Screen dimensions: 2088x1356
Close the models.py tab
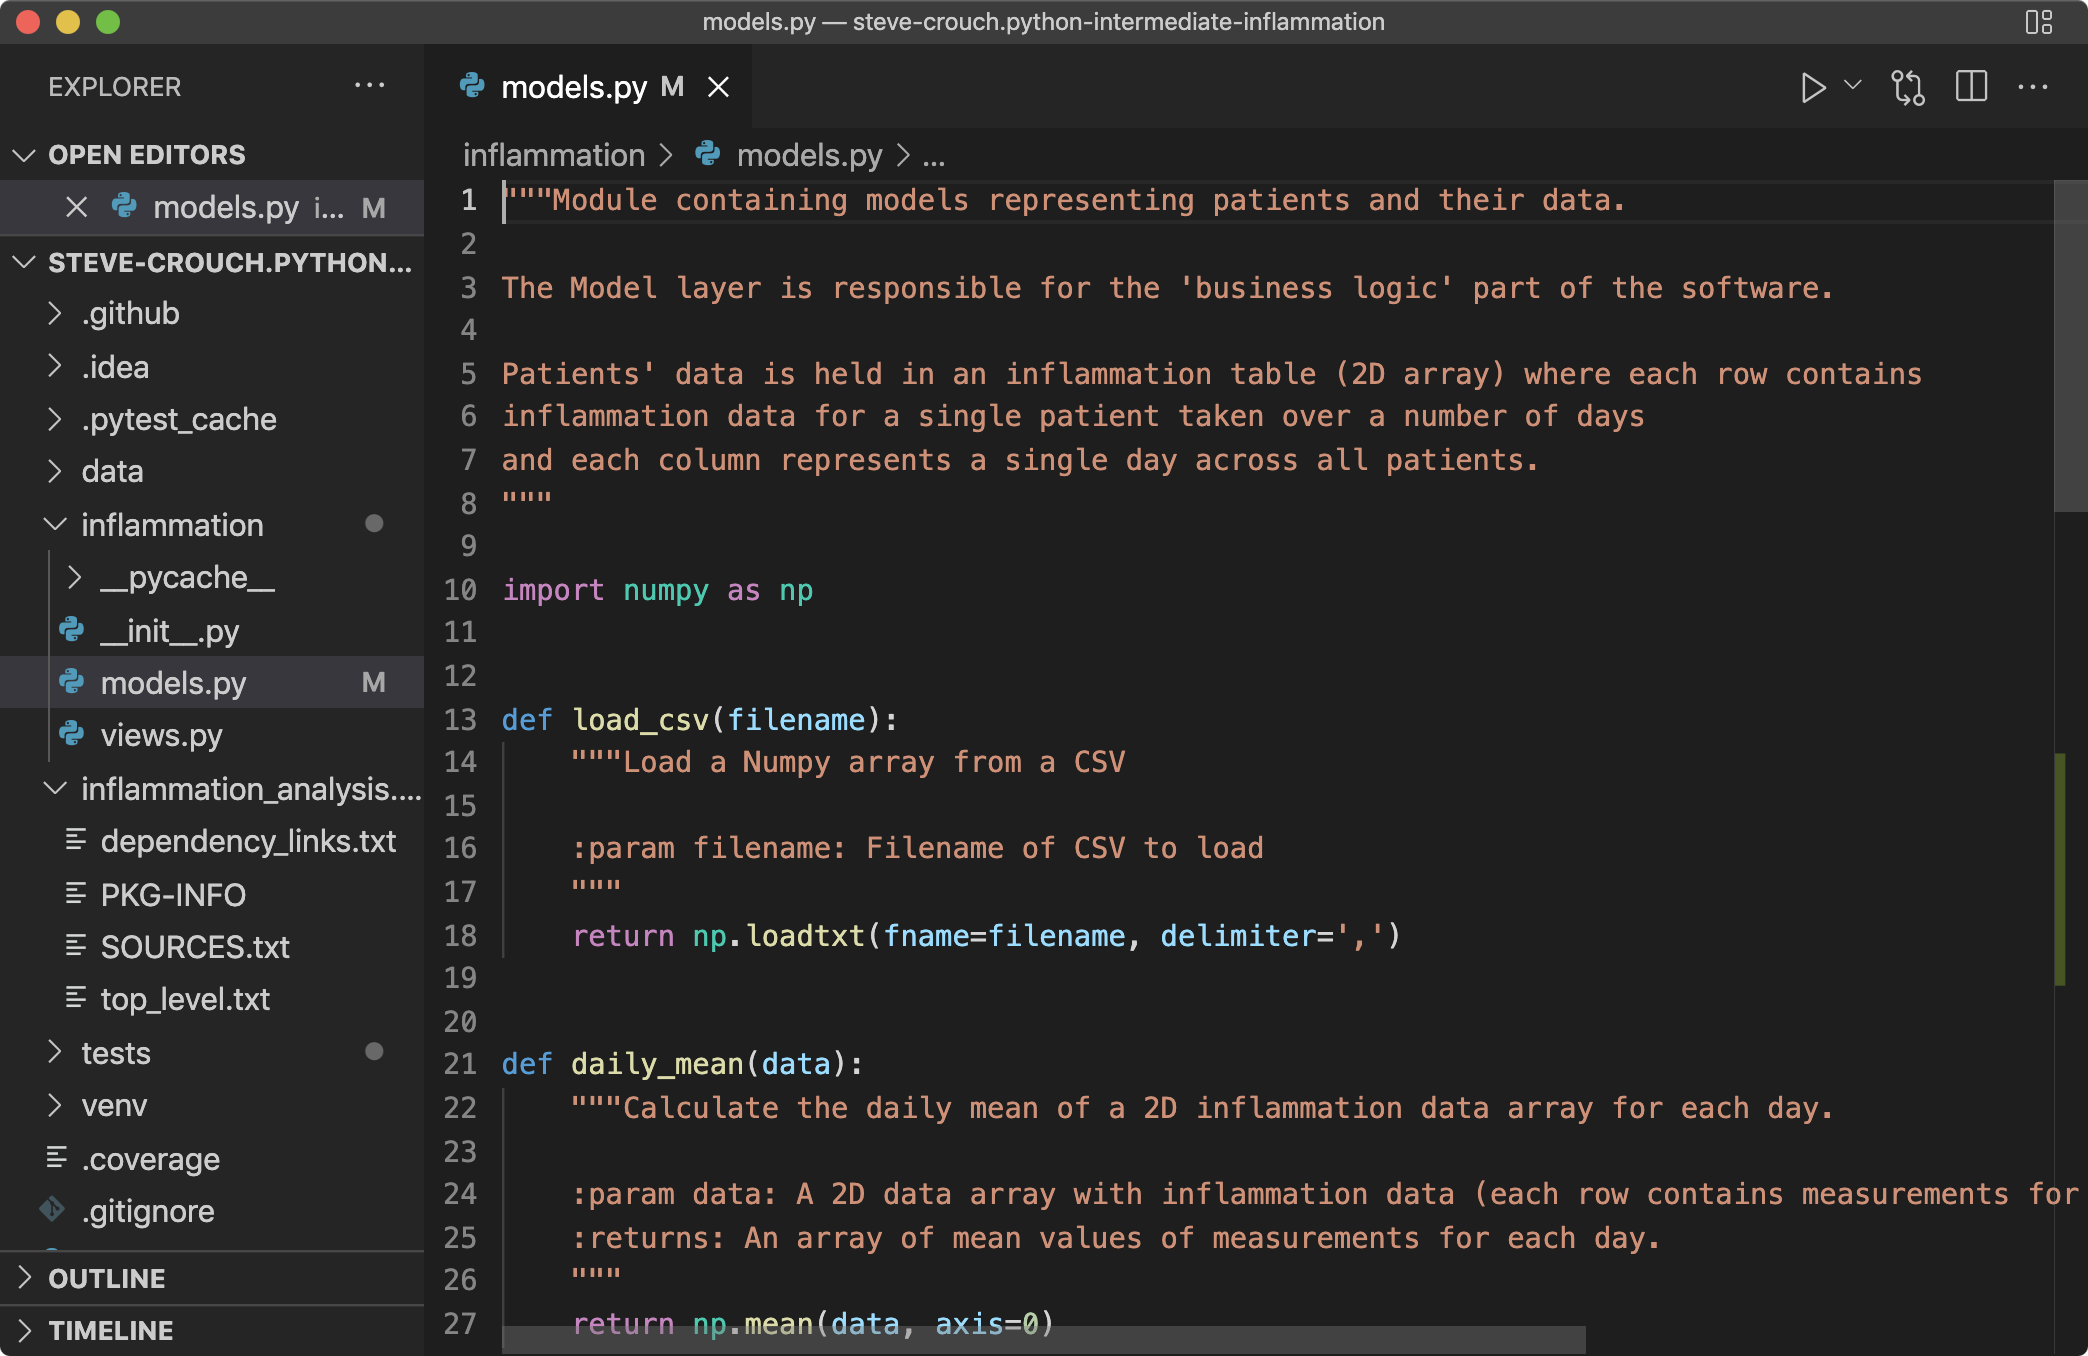[x=719, y=87]
